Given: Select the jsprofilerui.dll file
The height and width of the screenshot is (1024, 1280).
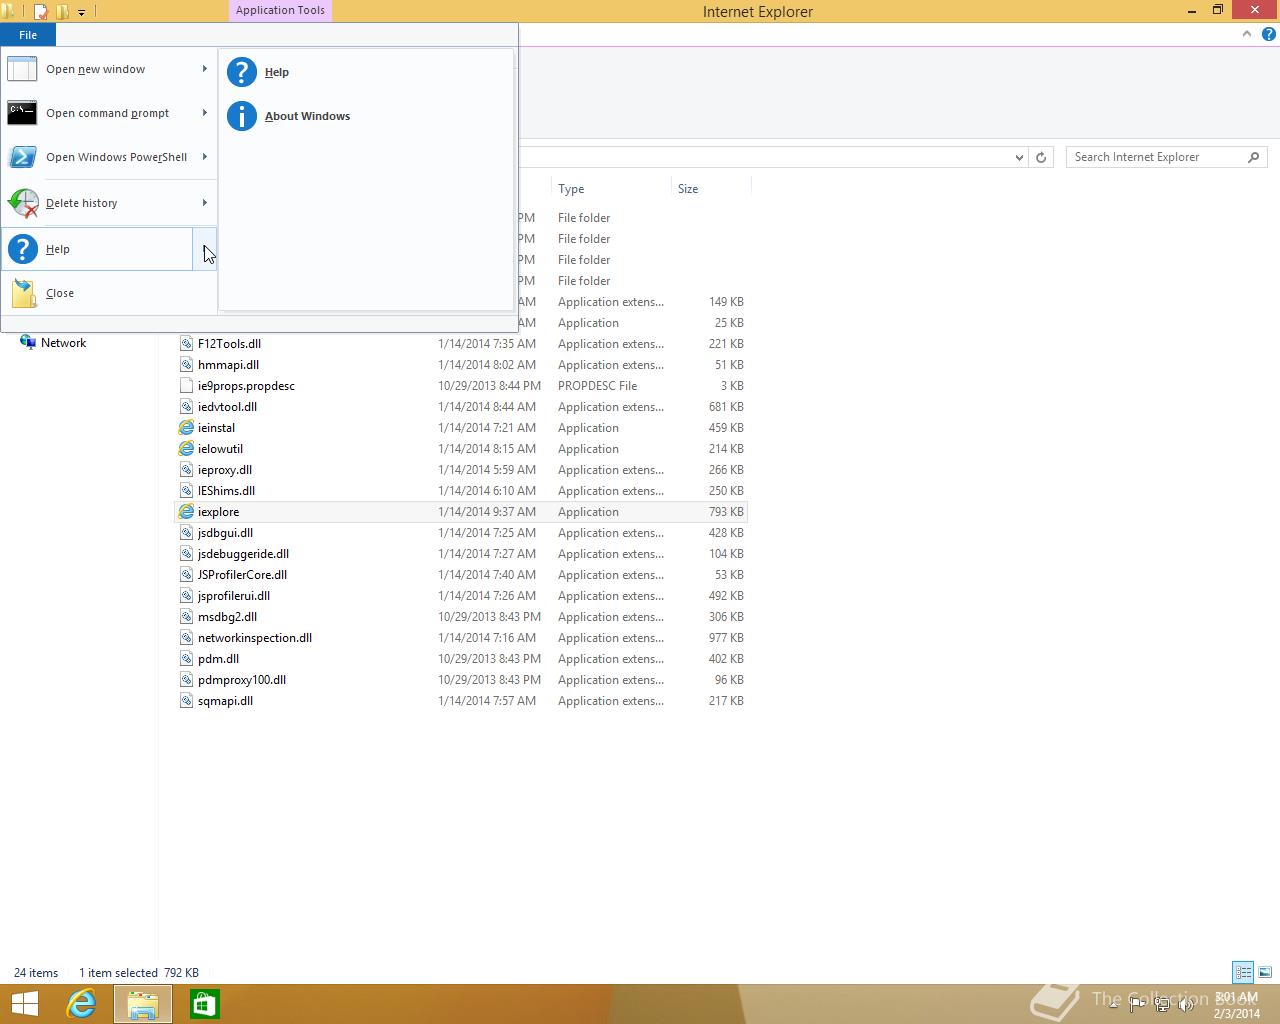Looking at the screenshot, I should (234, 596).
